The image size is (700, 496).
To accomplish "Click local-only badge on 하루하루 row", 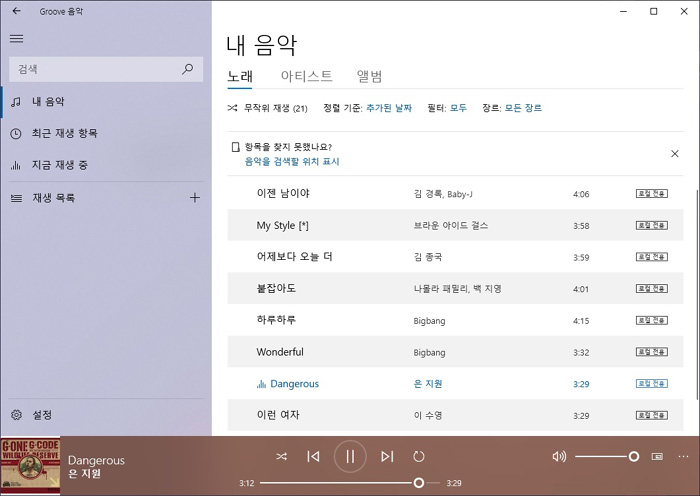I will (x=652, y=320).
